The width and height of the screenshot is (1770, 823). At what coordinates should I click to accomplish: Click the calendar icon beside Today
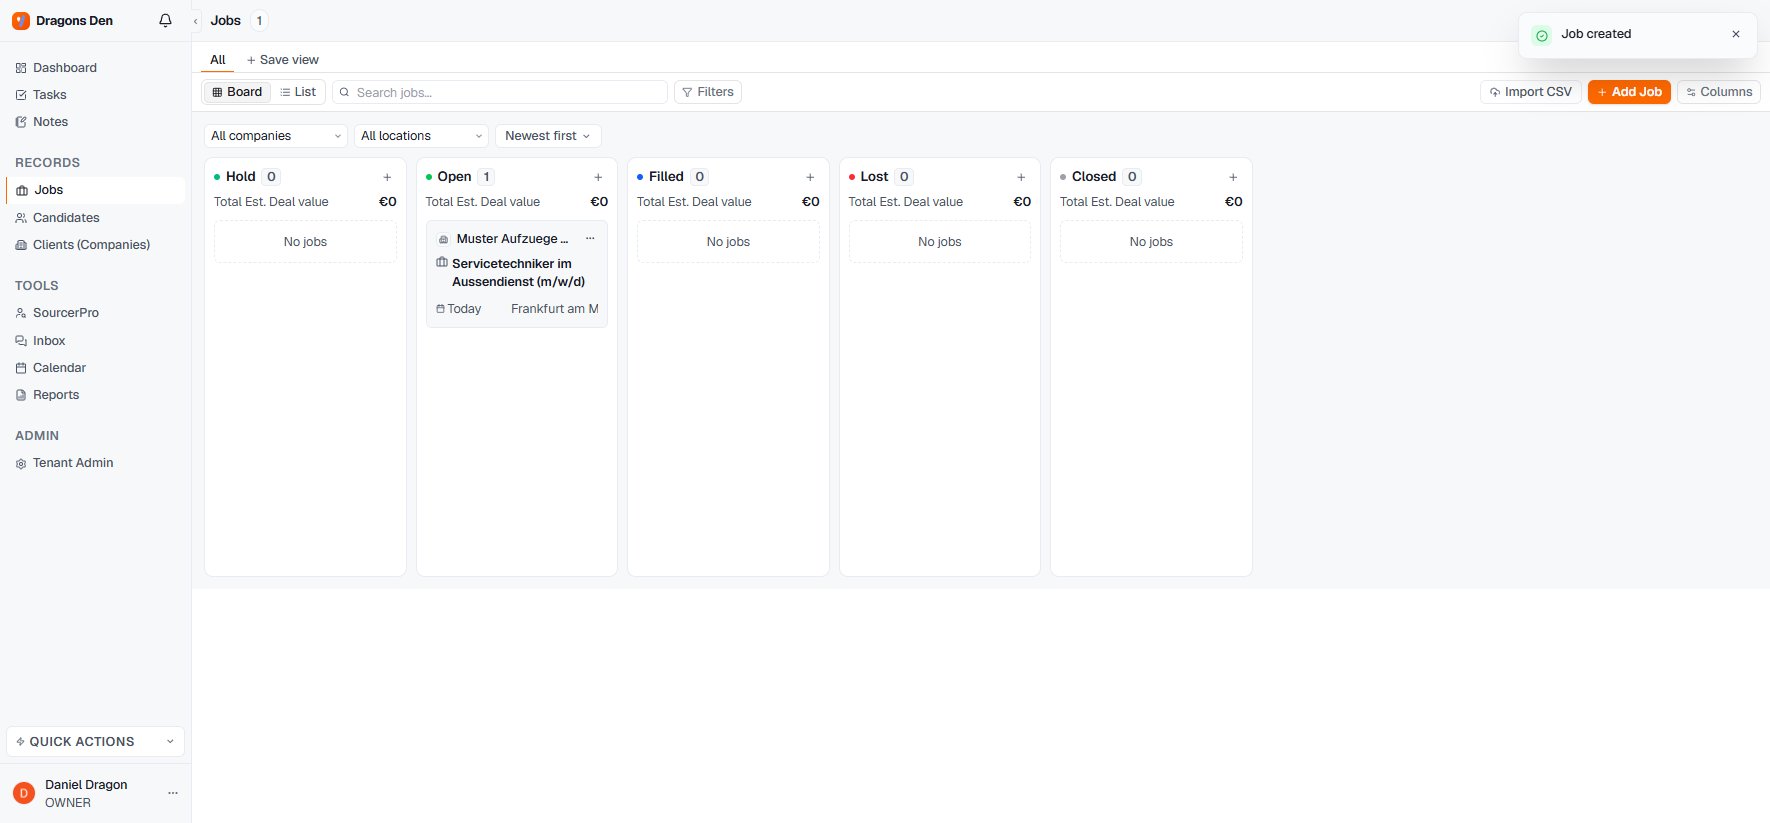(440, 309)
